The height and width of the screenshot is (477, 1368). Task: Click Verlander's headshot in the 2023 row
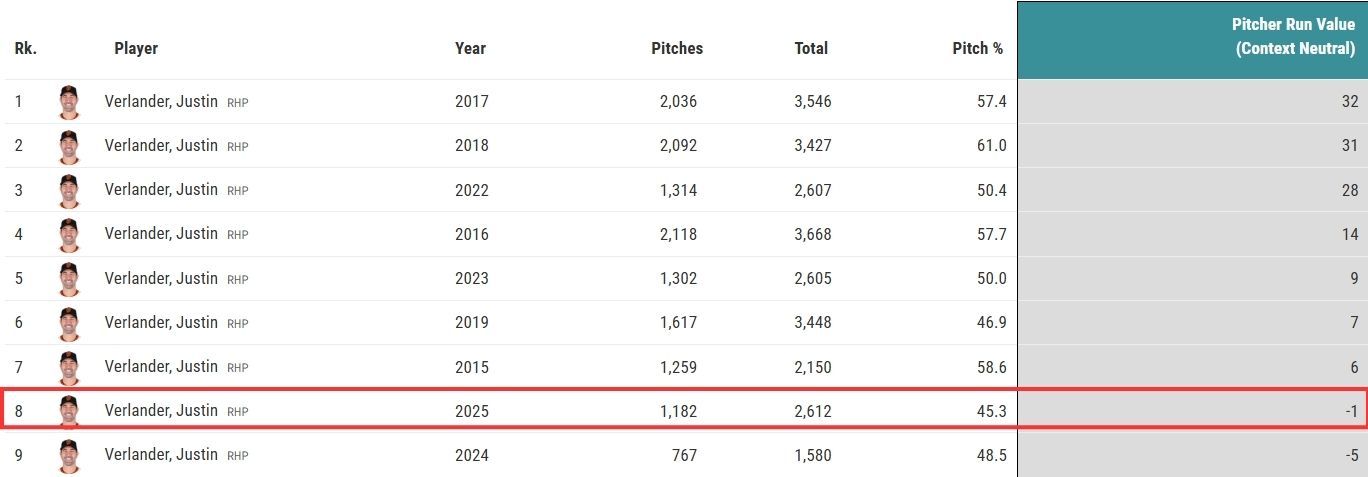click(68, 279)
